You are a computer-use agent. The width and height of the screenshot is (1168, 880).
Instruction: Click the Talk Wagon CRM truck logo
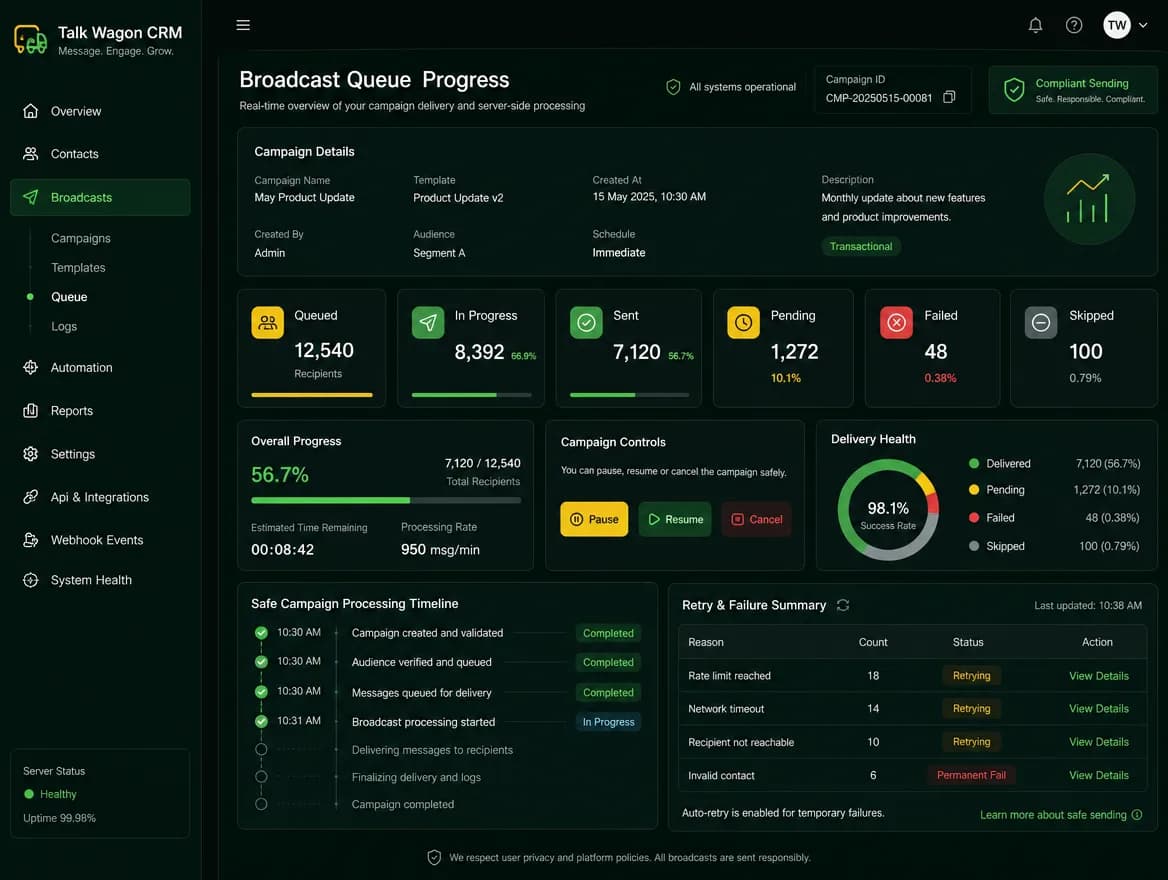coord(30,39)
